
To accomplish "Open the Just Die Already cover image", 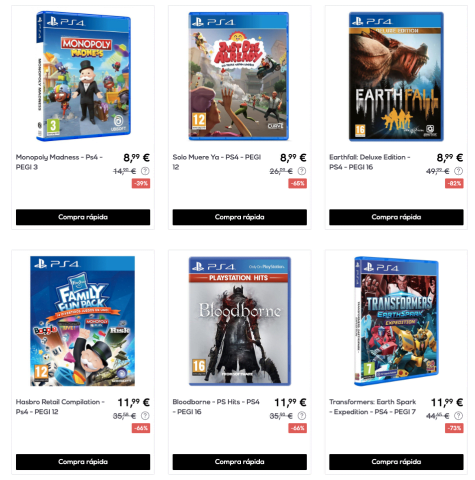I will click(x=239, y=76).
